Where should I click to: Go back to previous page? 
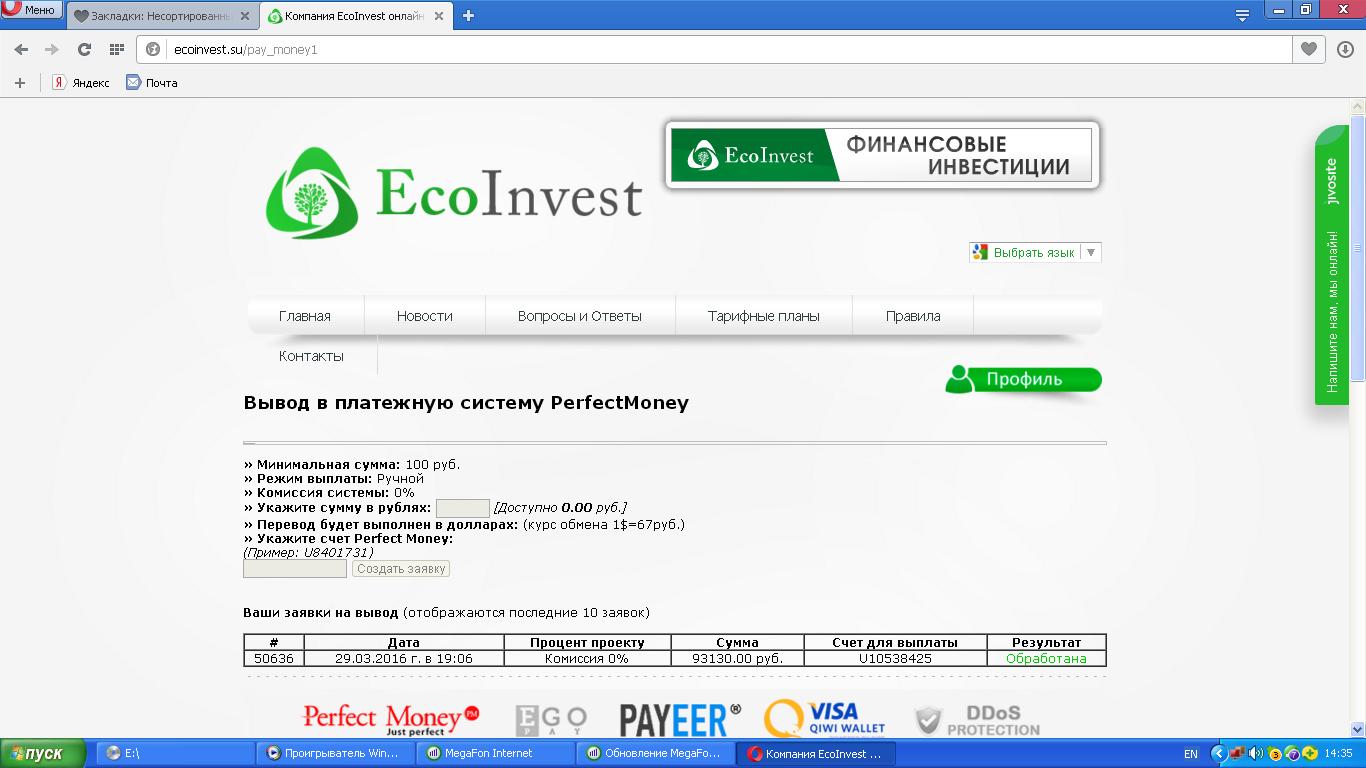(x=21, y=49)
